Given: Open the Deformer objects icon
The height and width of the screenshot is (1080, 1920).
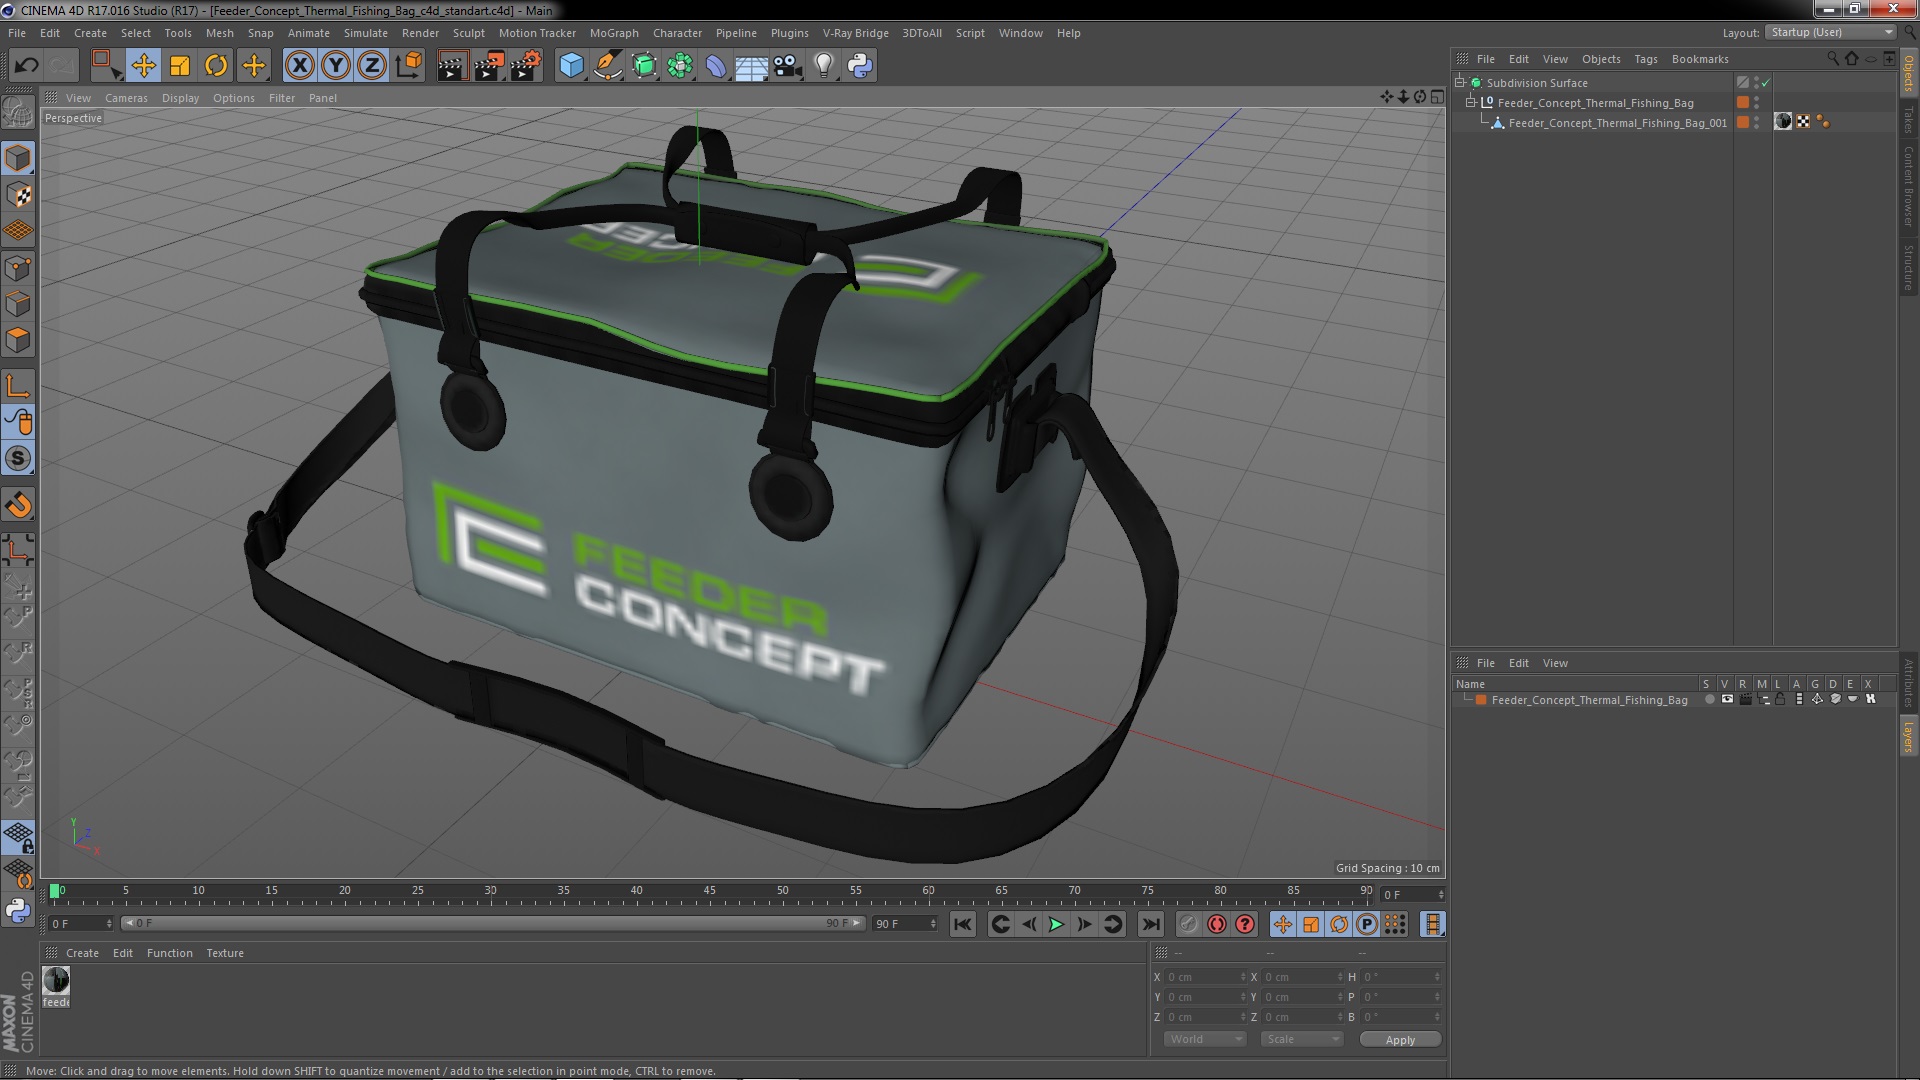Looking at the screenshot, I should click(716, 66).
